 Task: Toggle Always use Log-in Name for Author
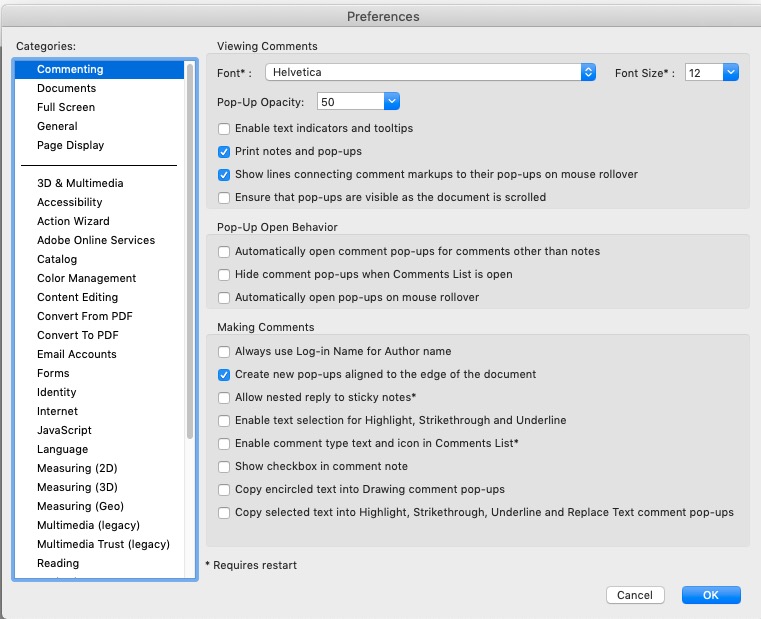tap(224, 352)
